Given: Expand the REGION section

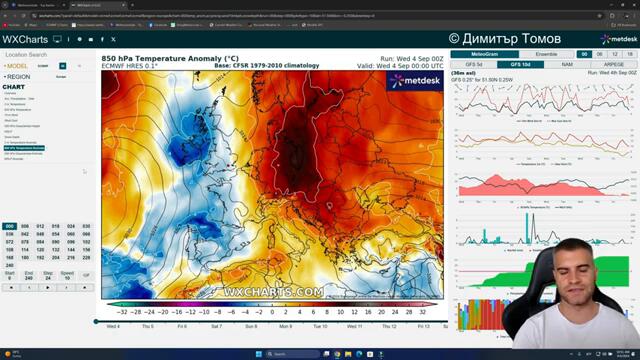Looking at the screenshot, I should pos(17,77).
